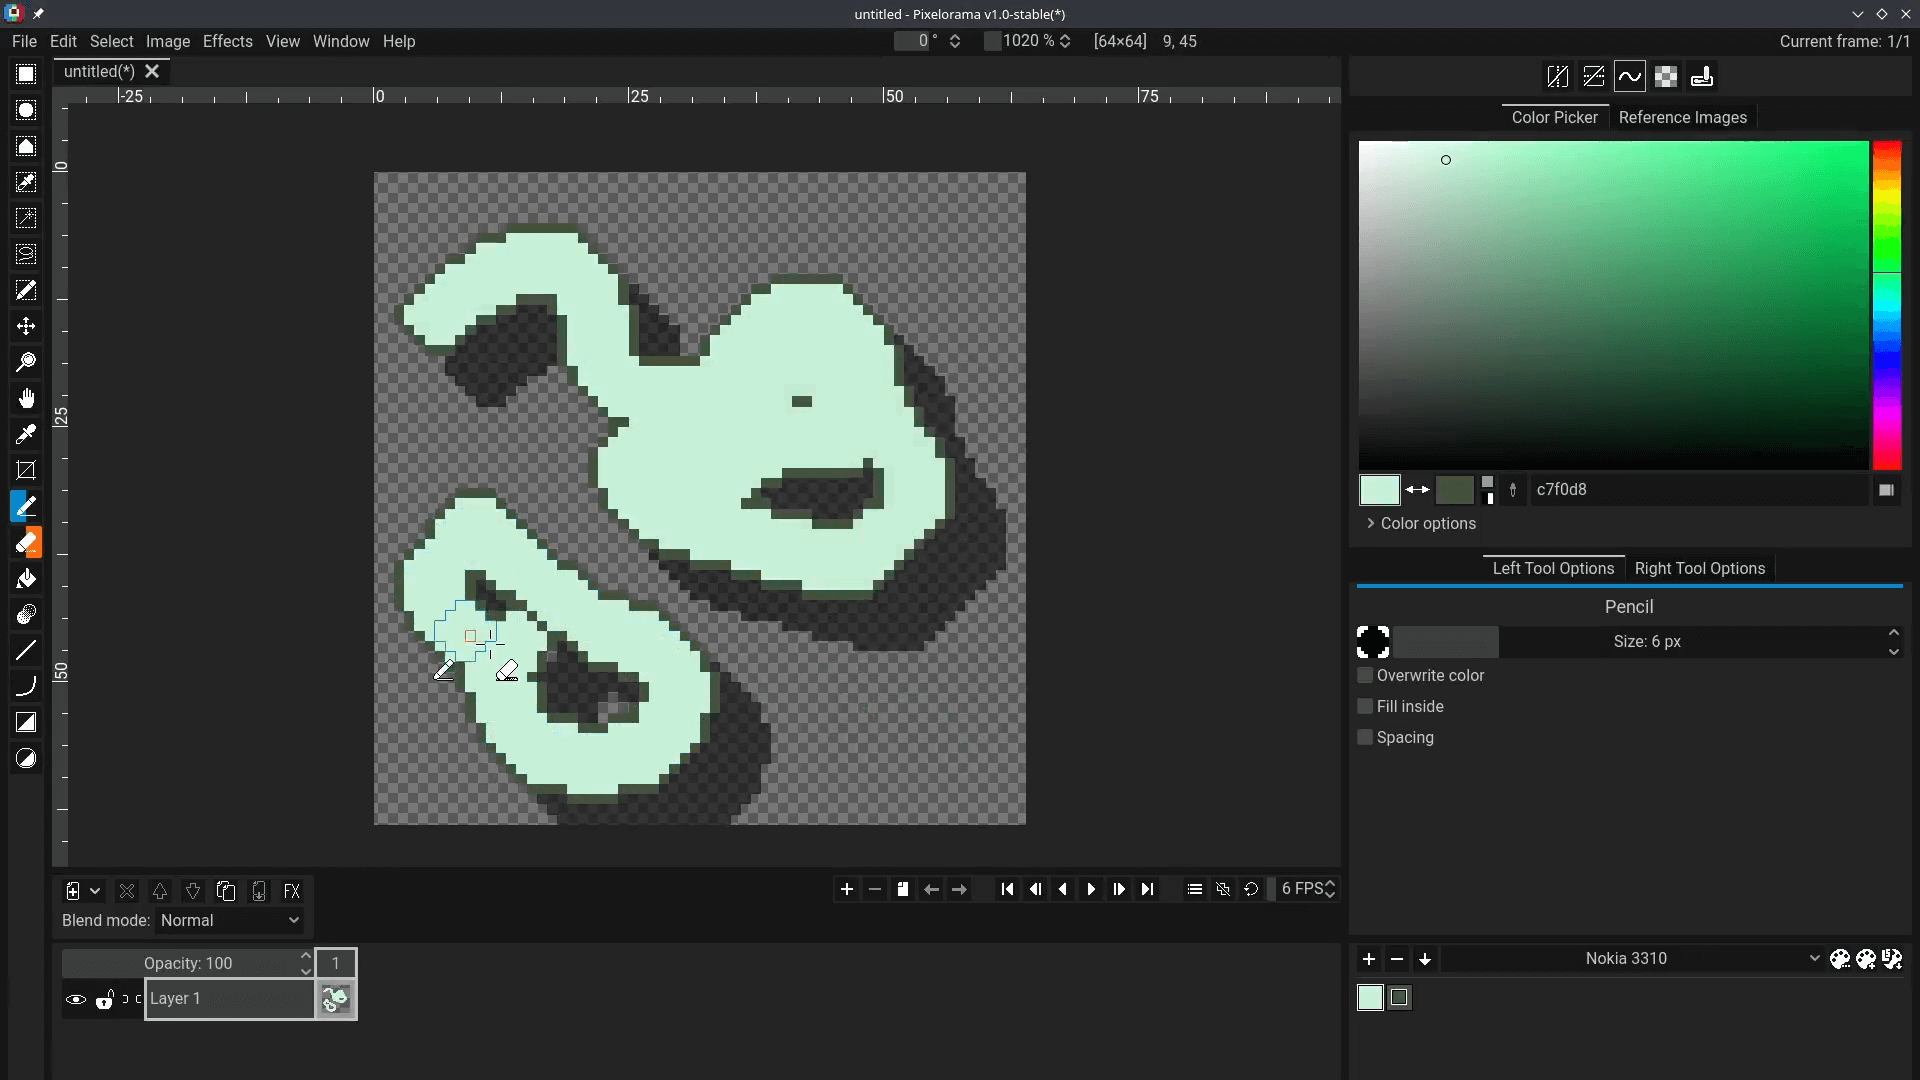The height and width of the screenshot is (1080, 1920).
Task: Select the Pan tool
Action: coord(26,398)
